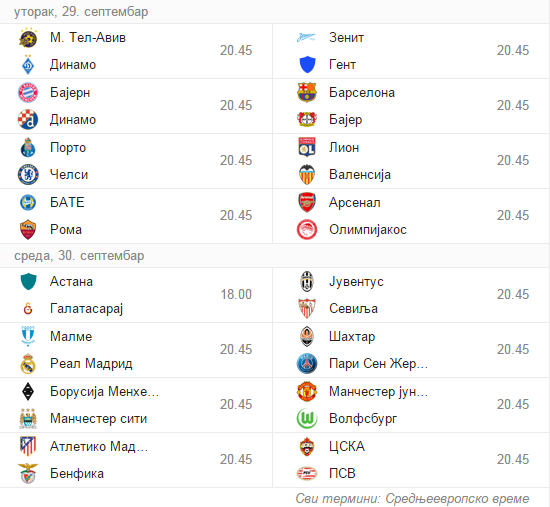Open the Манчестер сити team link
Screen dimensions: 550x507
(x=99, y=419)
